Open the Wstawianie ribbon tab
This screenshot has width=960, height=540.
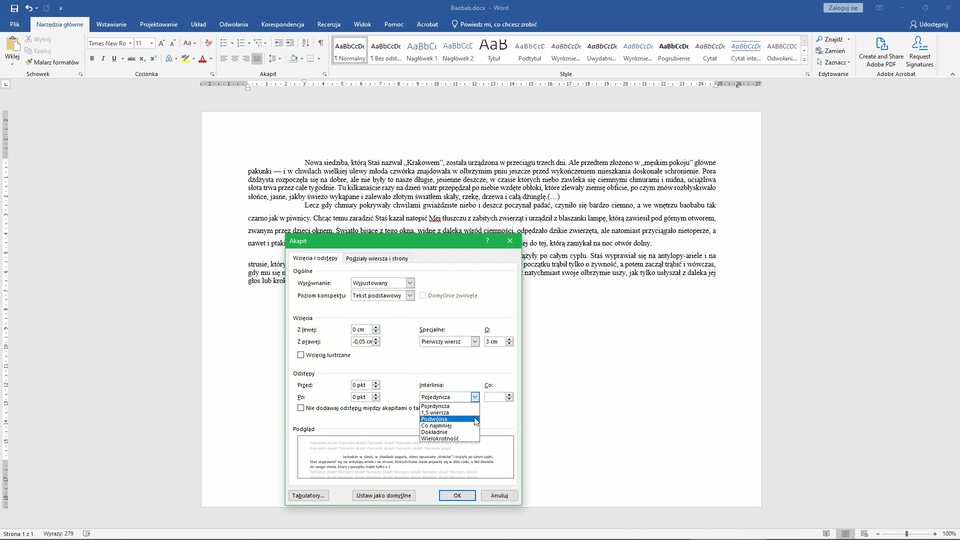[x=111, y=23]
